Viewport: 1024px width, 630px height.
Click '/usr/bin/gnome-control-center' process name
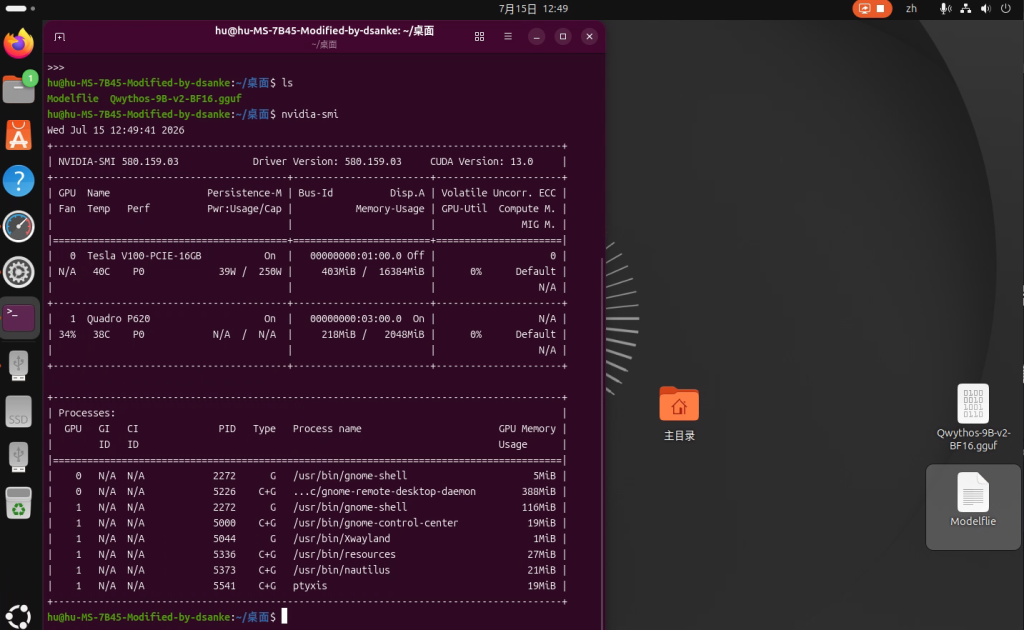(x=376, y=523)
